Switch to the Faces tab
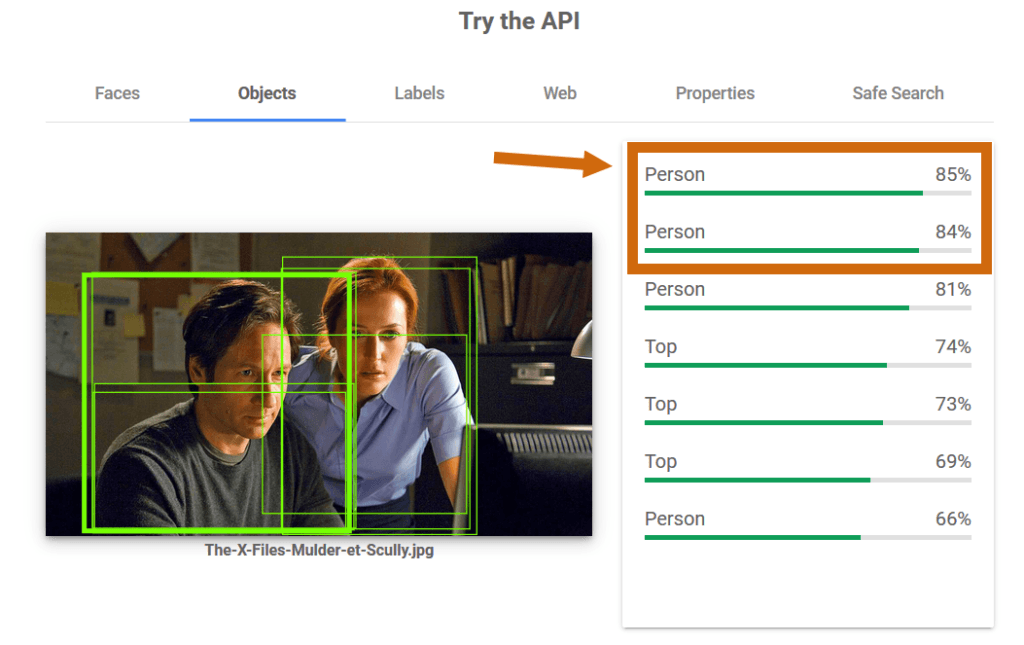The image size is (1024, 645). pos(118,93)
